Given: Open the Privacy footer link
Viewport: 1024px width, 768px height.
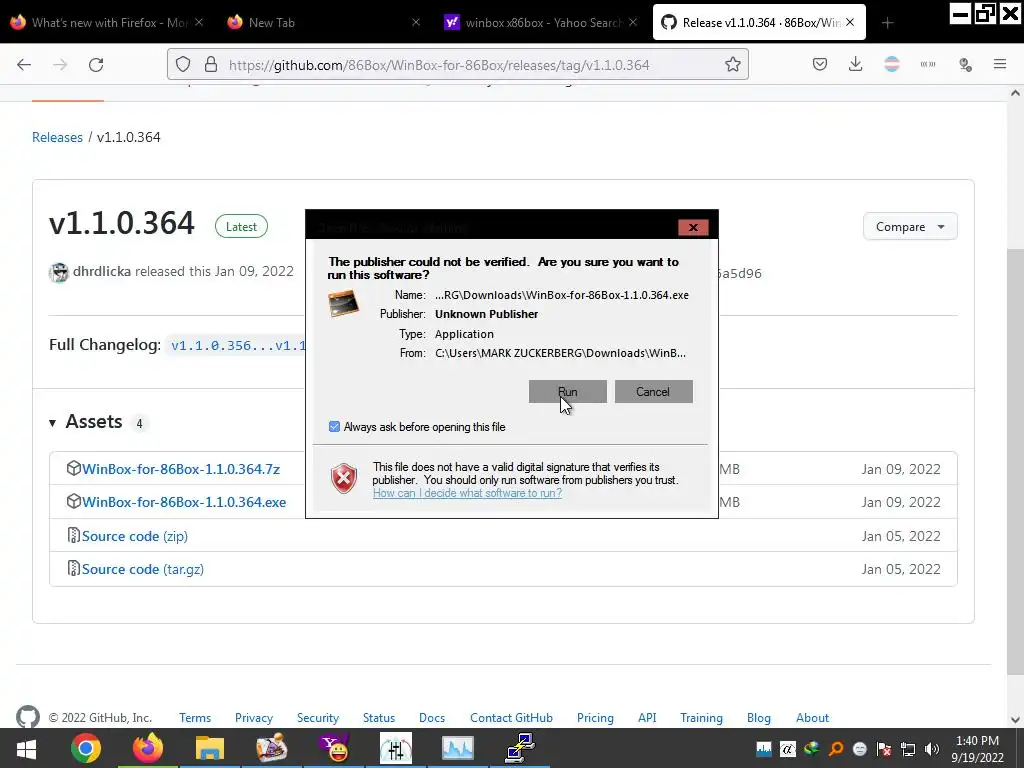Looking at the screenshot, I should pyautogui.click(x=254, y=718).
